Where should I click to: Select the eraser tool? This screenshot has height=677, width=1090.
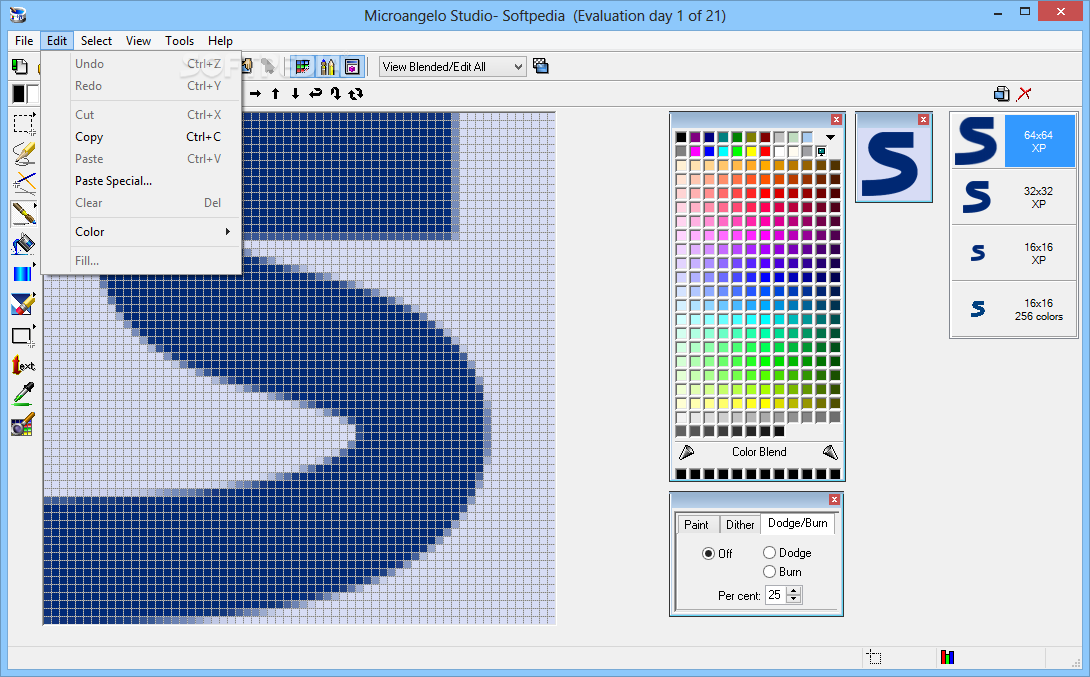tap(24, 304)
